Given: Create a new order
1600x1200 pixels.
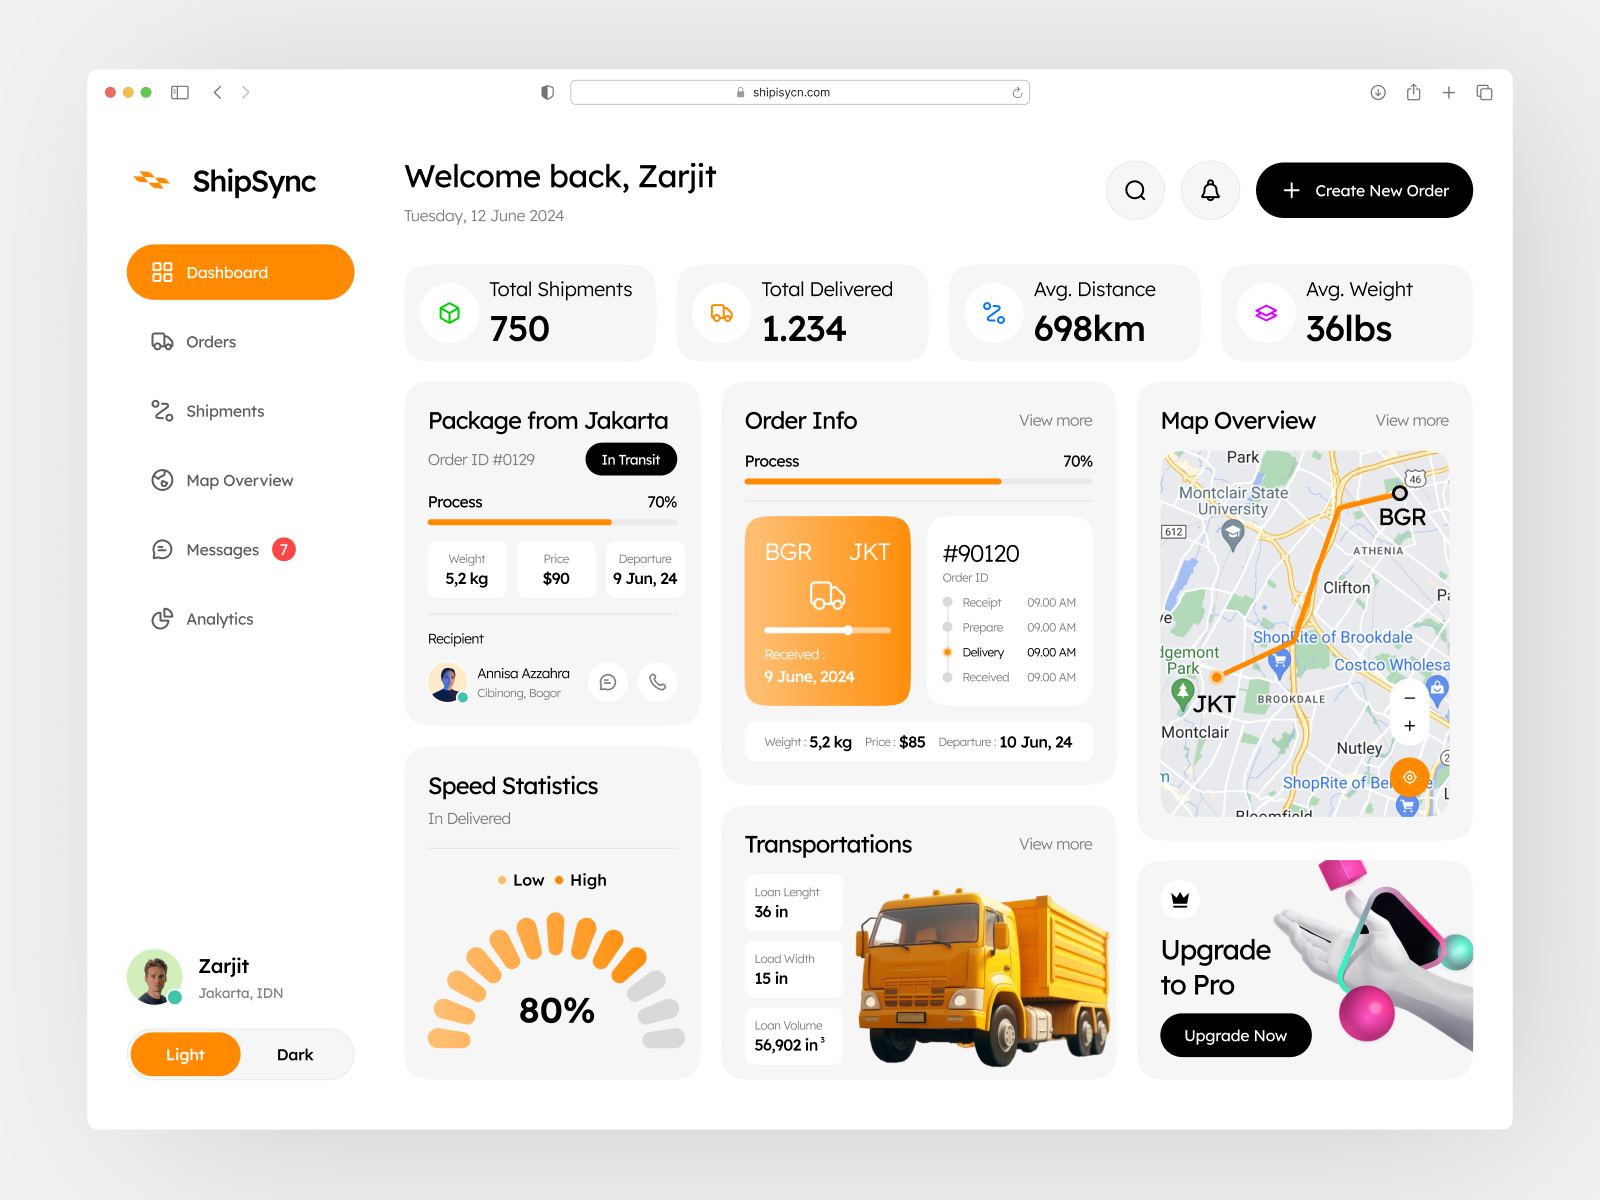Looking at the screenshot, I should click(1364, 190).
